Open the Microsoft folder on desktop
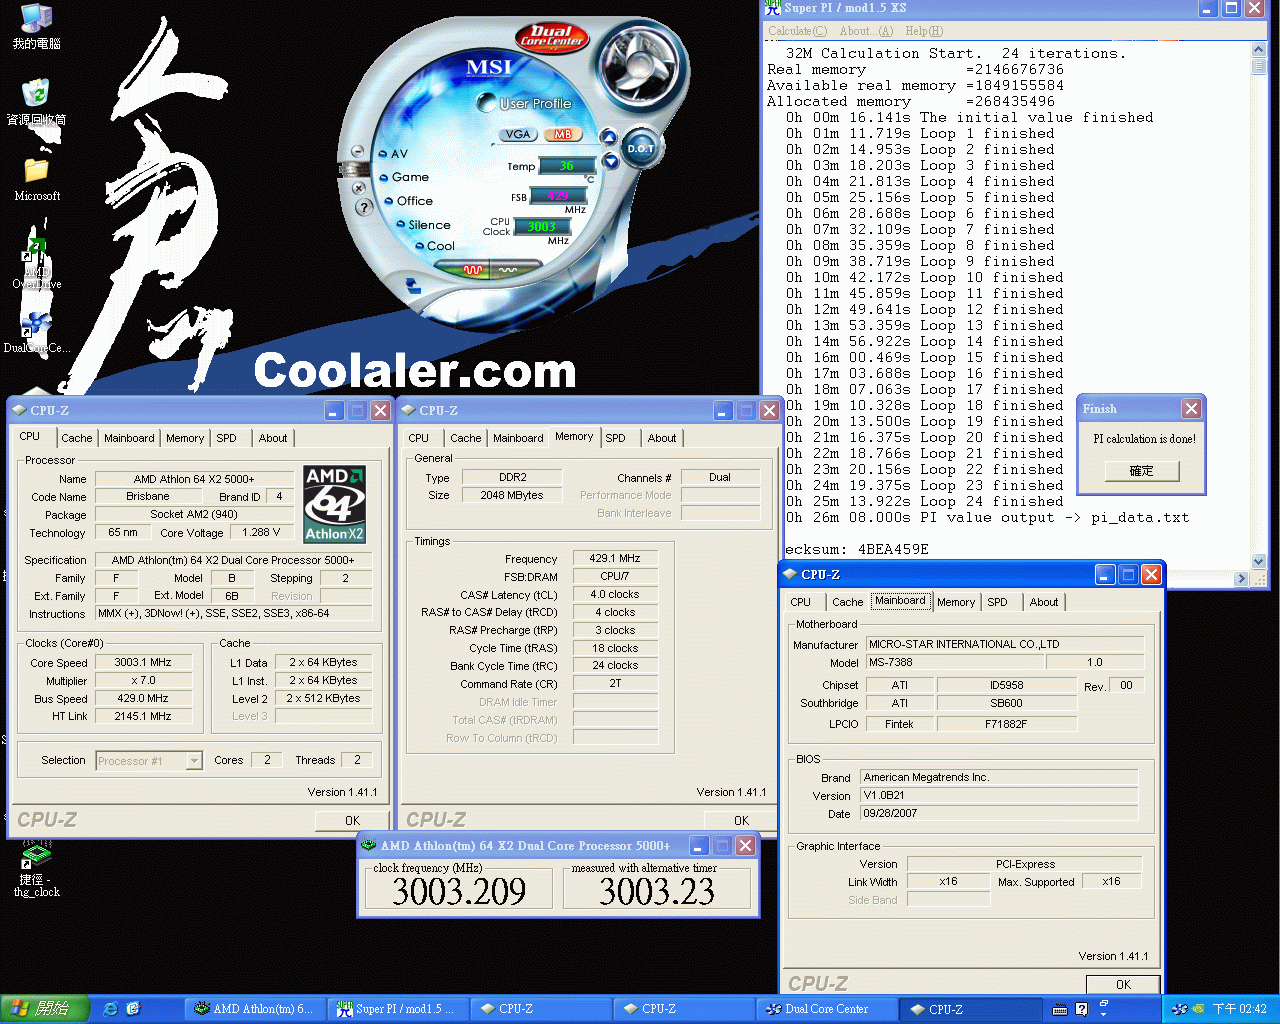 37,178
